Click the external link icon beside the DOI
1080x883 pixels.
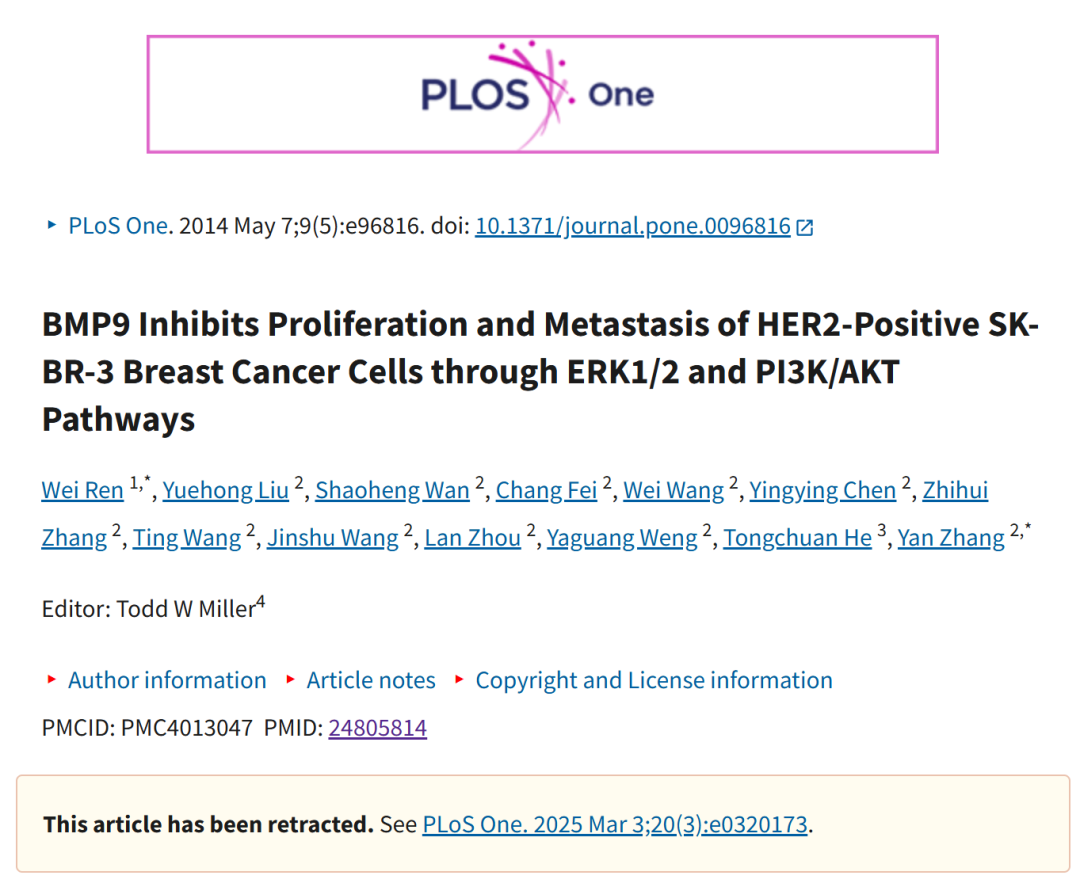pos(804,227)
